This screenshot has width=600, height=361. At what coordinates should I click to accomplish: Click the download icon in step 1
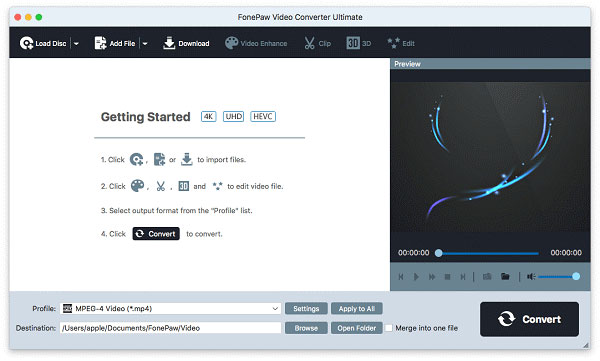[x=186, y=159]
